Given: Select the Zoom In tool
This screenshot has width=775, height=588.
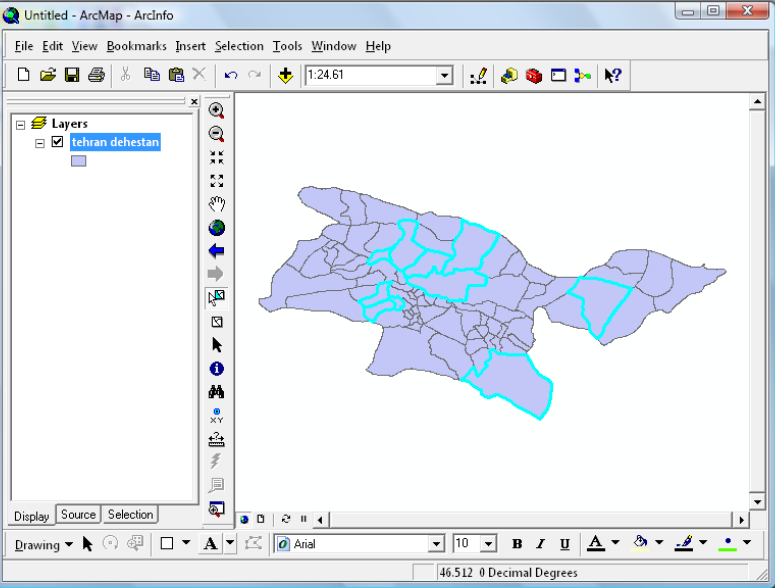Looking at the screenshot, I should point(216,110).
